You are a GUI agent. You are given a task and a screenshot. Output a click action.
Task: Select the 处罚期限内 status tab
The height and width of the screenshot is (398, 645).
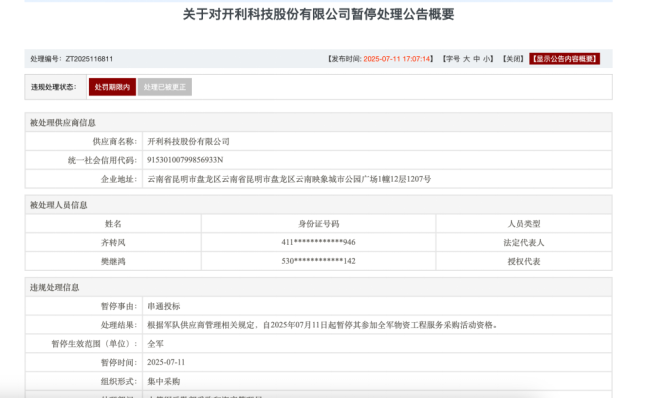click(x=112, y=87)
